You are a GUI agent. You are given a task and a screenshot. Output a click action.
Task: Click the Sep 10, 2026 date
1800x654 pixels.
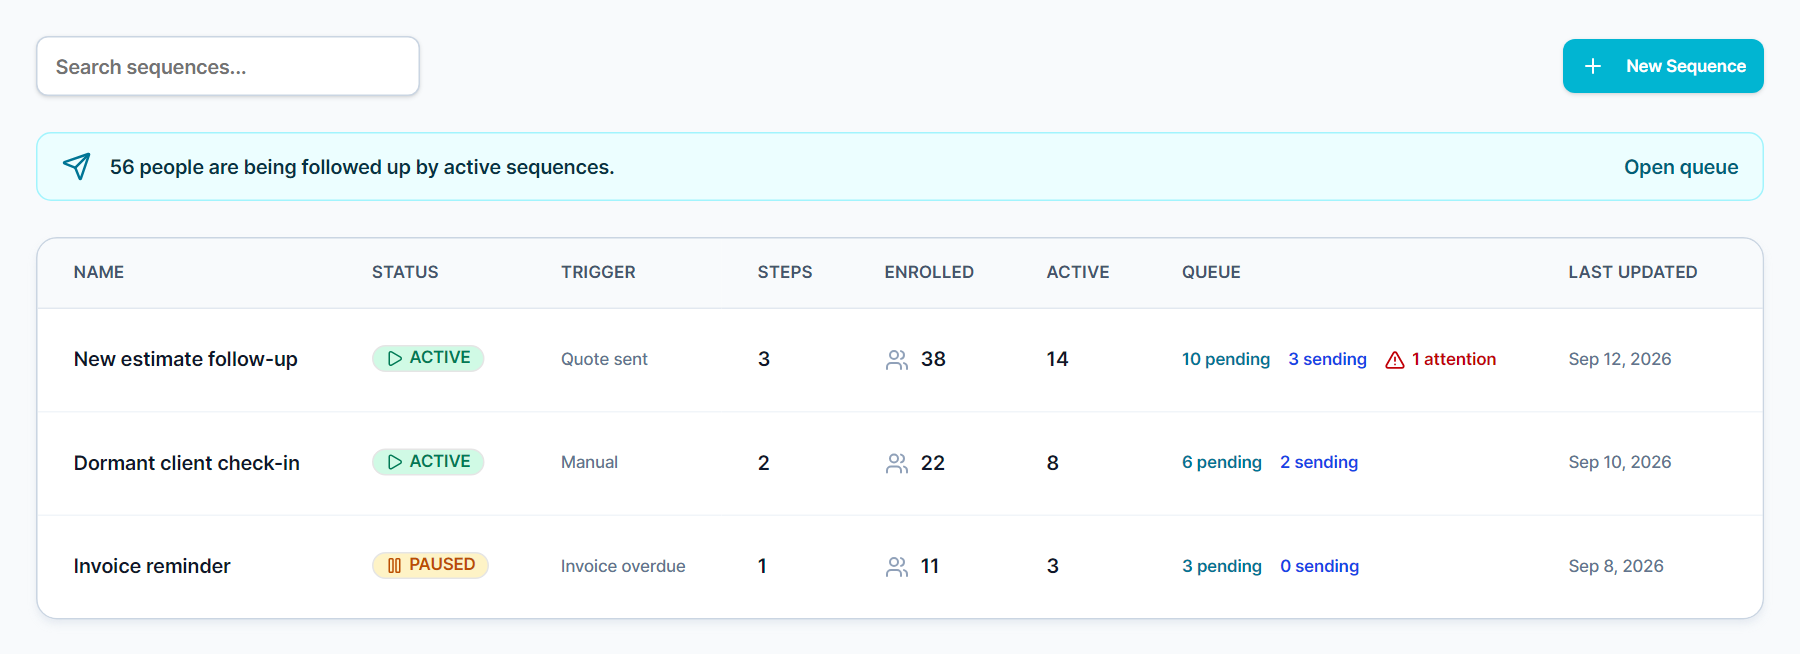(x=1620, y=462)
